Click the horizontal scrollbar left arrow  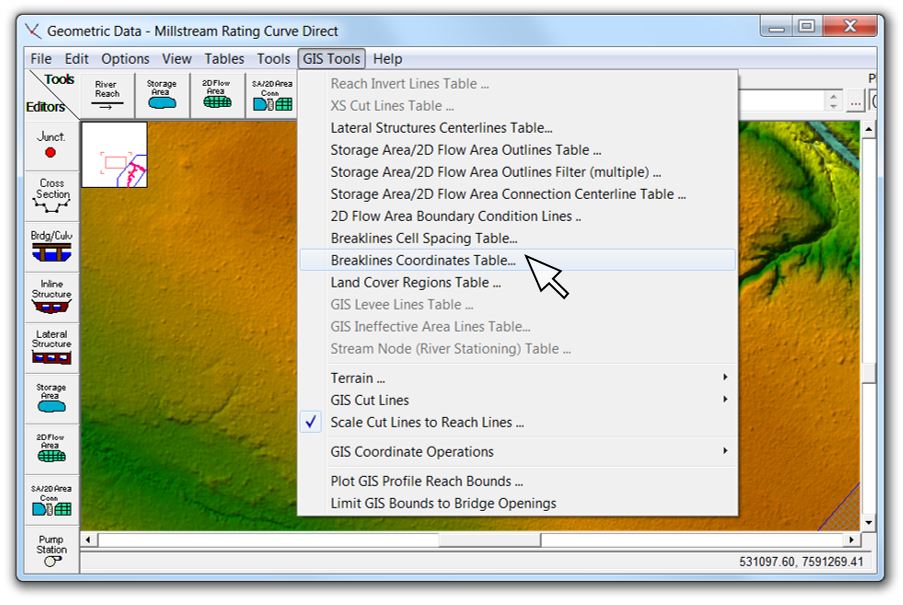click(x=88, y=540)
